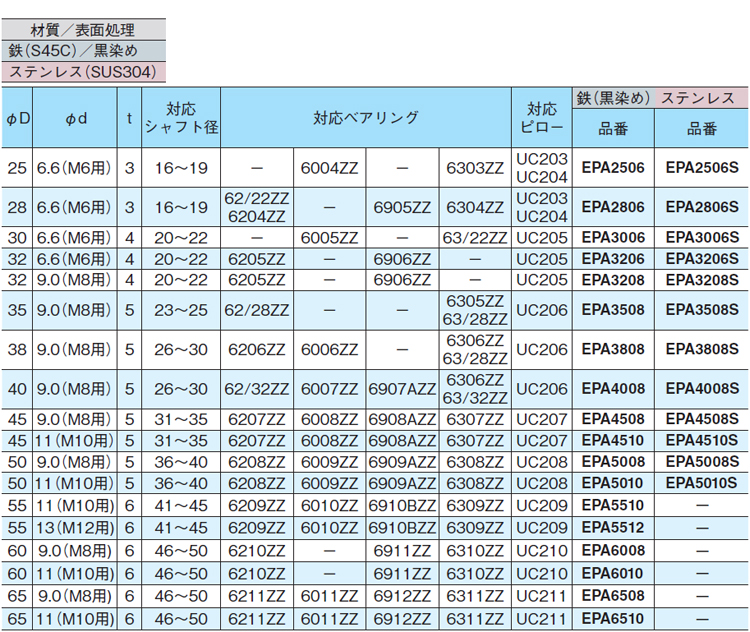The image size is (750, 632).
Task: Click stainless part number EPA5010S
Action: click(x=701, y=482)
